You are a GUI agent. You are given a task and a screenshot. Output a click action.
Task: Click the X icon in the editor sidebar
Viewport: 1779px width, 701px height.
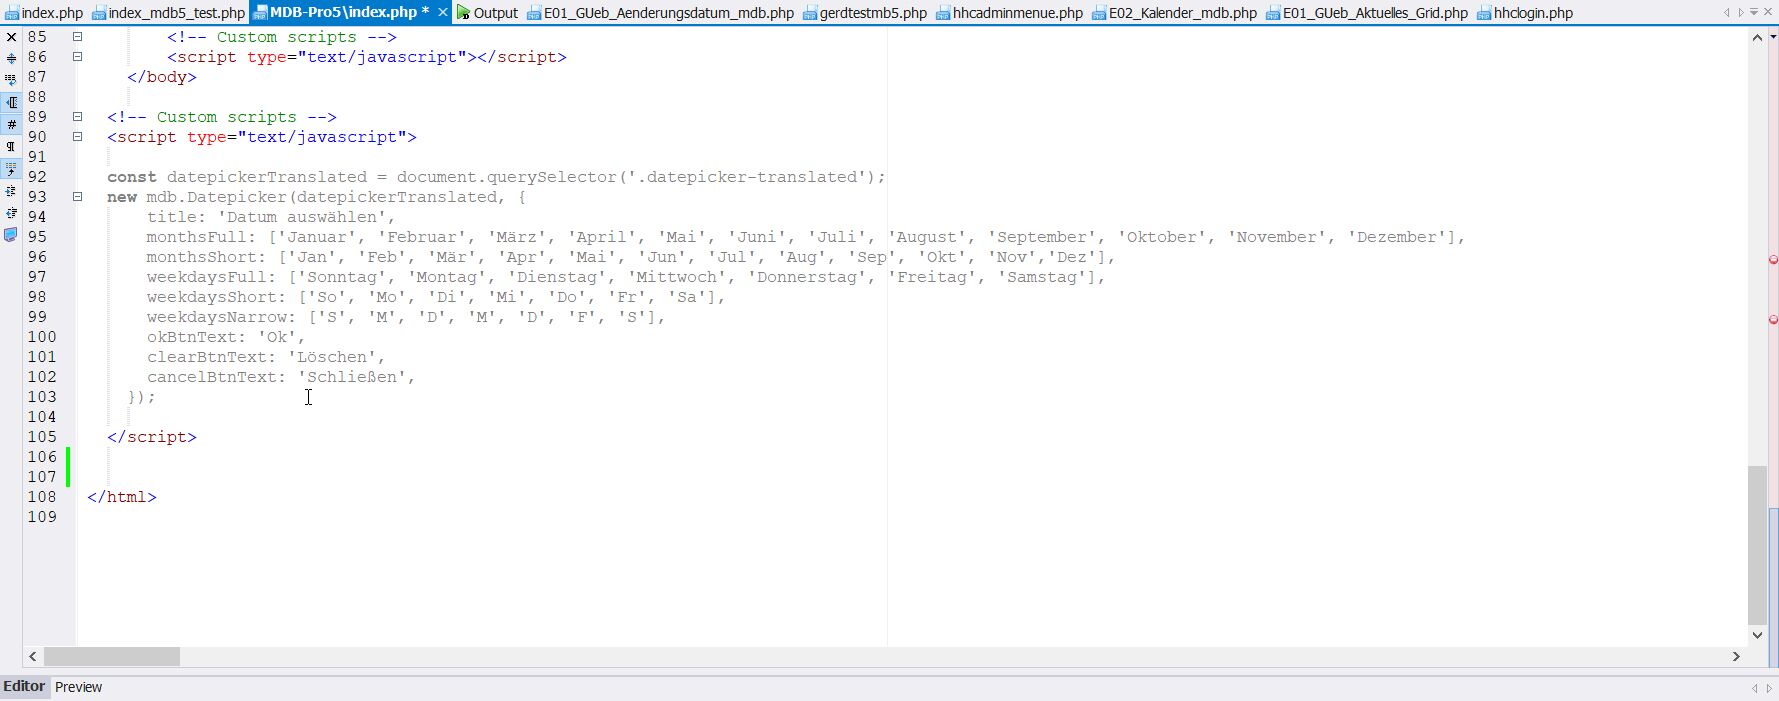(11, 37)
